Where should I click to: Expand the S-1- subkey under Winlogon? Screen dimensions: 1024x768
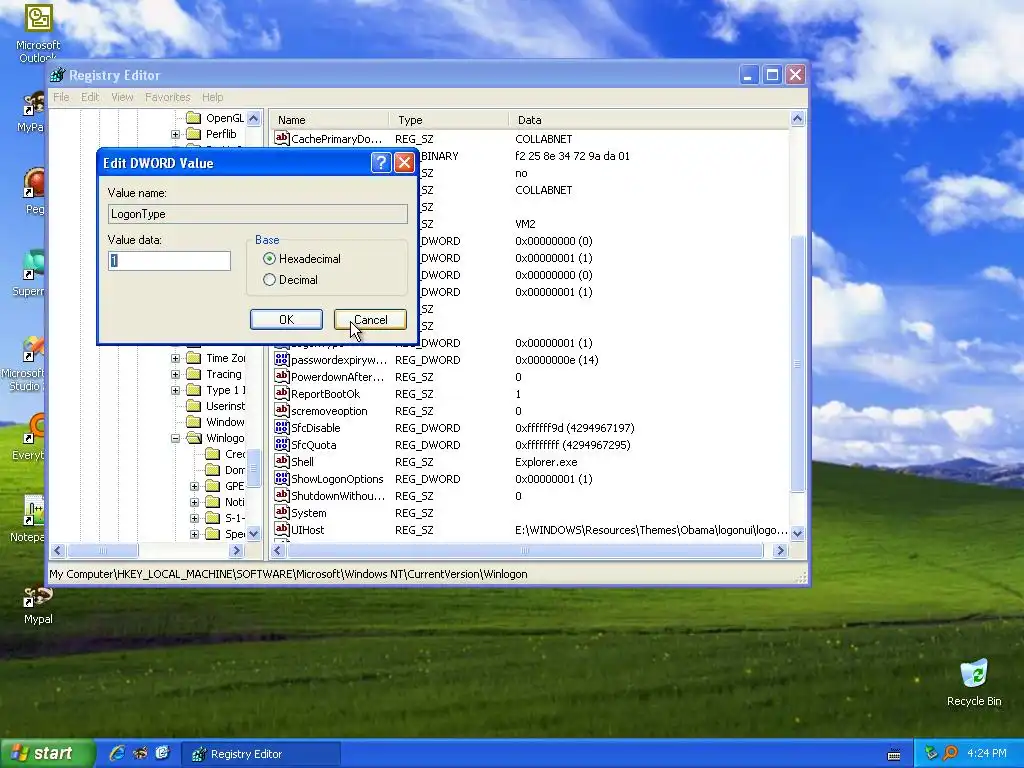pos(194,518)
